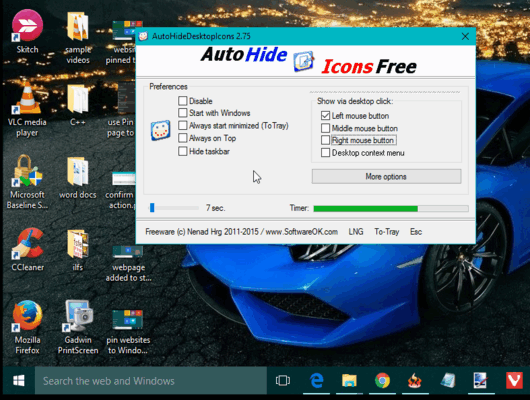Click the 7 sec. delay slider handle
This screenshot has height=400, width=530.
[152, 208]
